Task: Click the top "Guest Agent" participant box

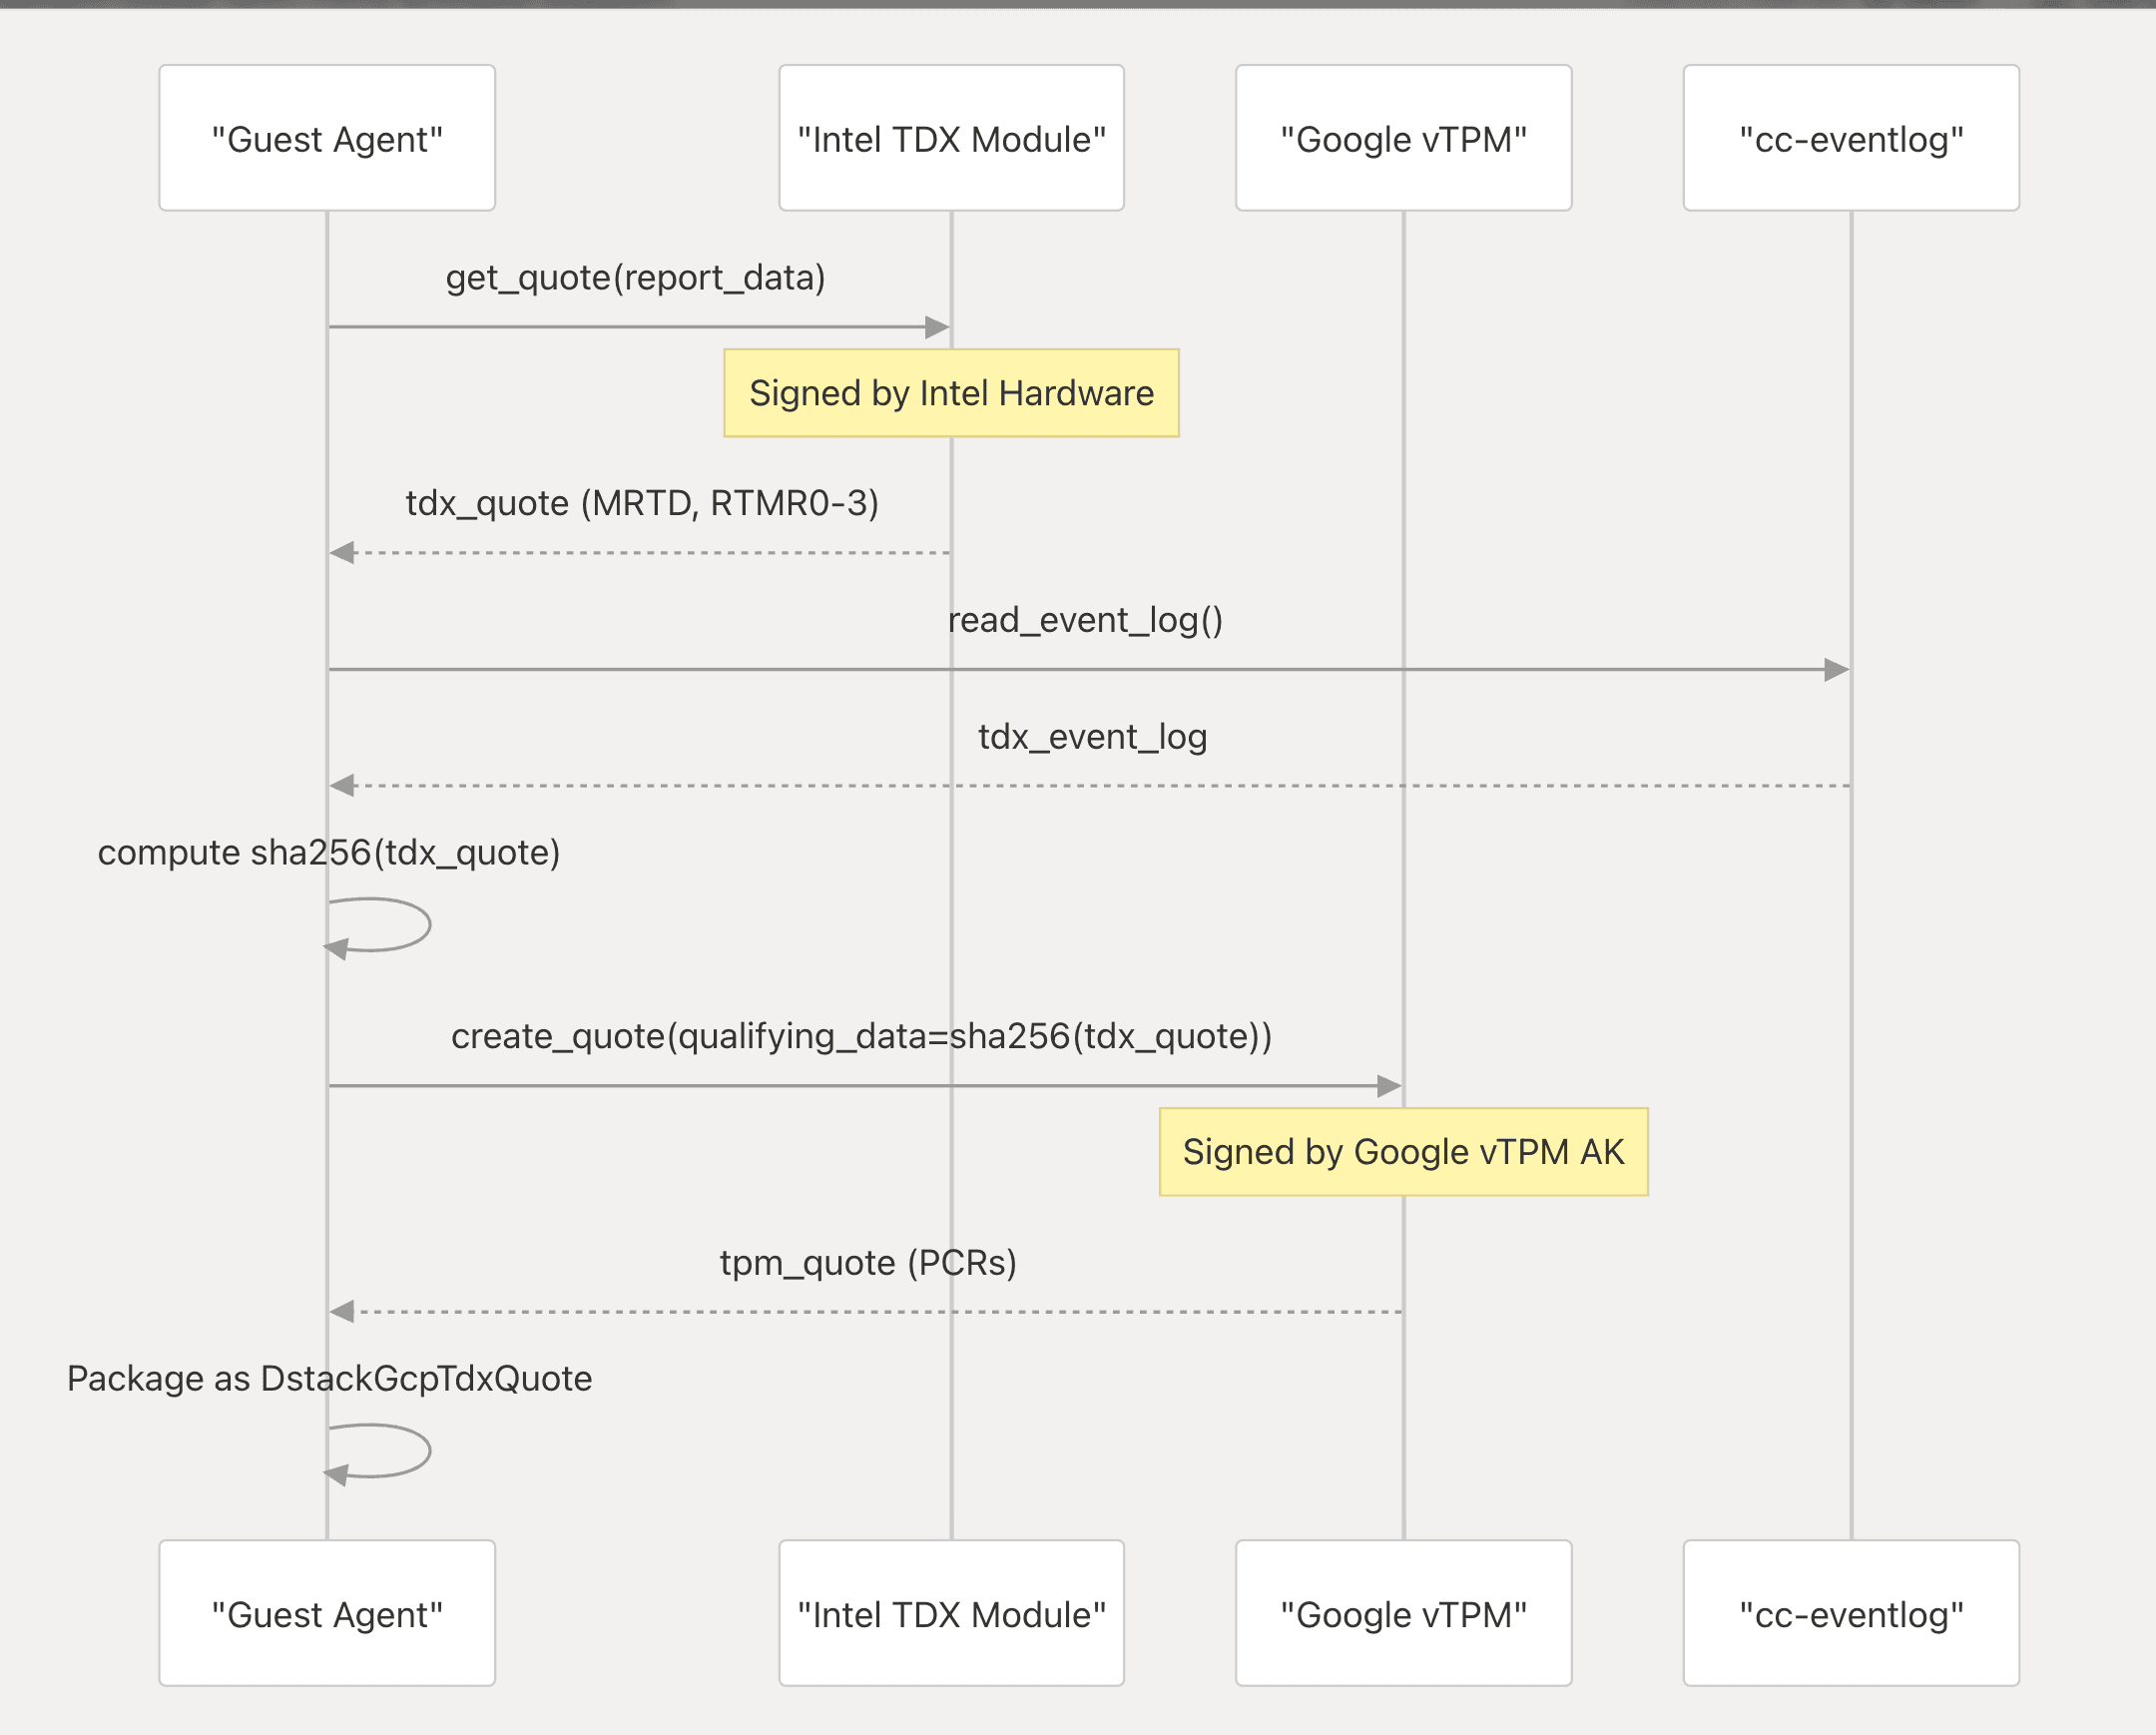Action: [327, 138]
